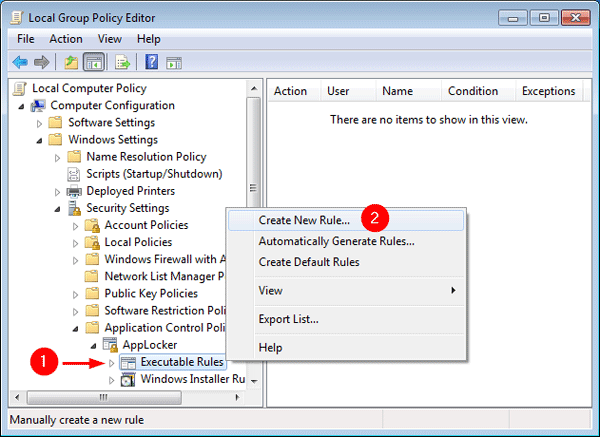600x437 pixels.
Task: Expand the Account Policies node
Action: (x=76, y=226)
